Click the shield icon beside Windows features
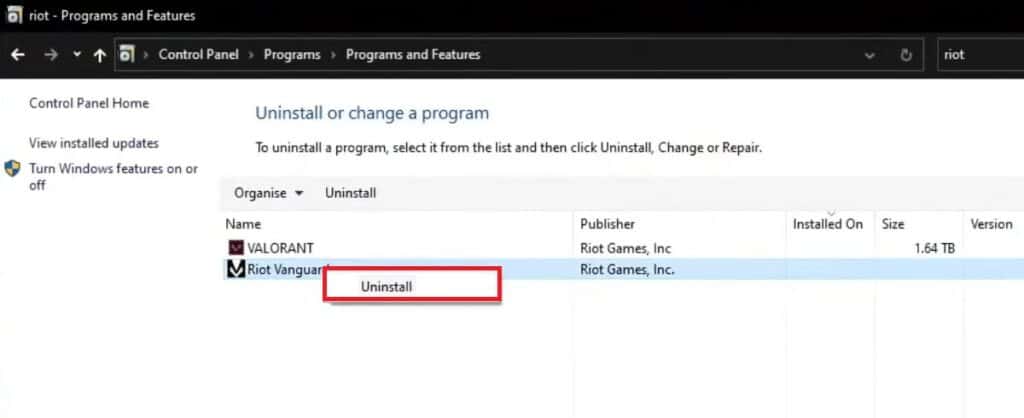Viewport: 1024px width, 418px height. point(12,169)
